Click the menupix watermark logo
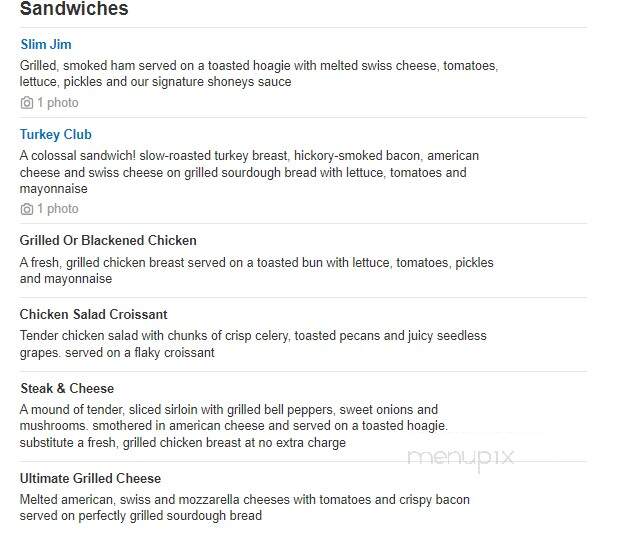This screenshot has width=640, height=540. coord(460,458)
